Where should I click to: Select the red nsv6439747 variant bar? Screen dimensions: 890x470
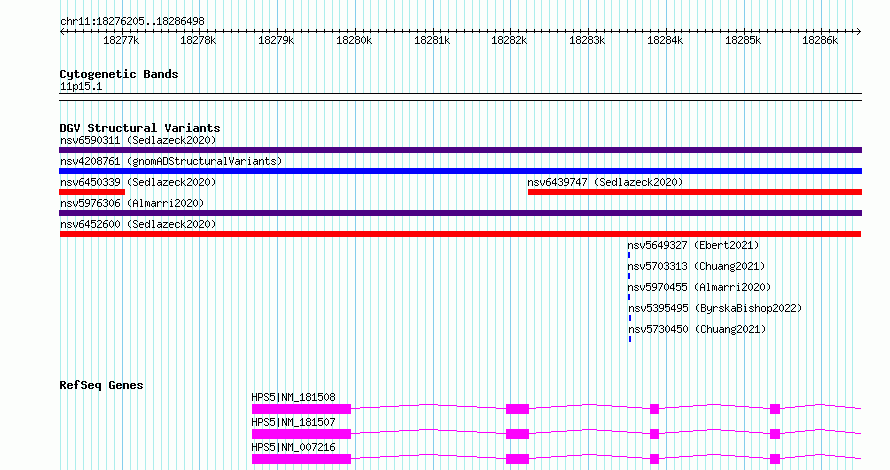tap(695, 192)
